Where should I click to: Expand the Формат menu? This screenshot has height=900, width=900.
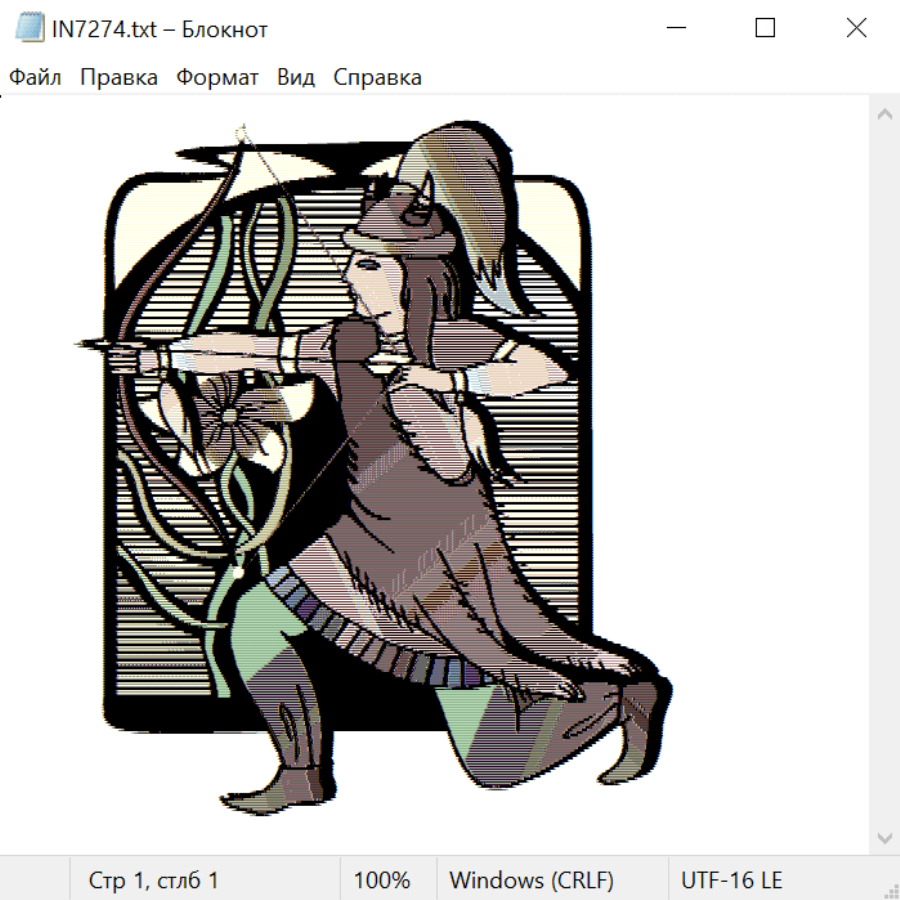click(x=217, y=78)
